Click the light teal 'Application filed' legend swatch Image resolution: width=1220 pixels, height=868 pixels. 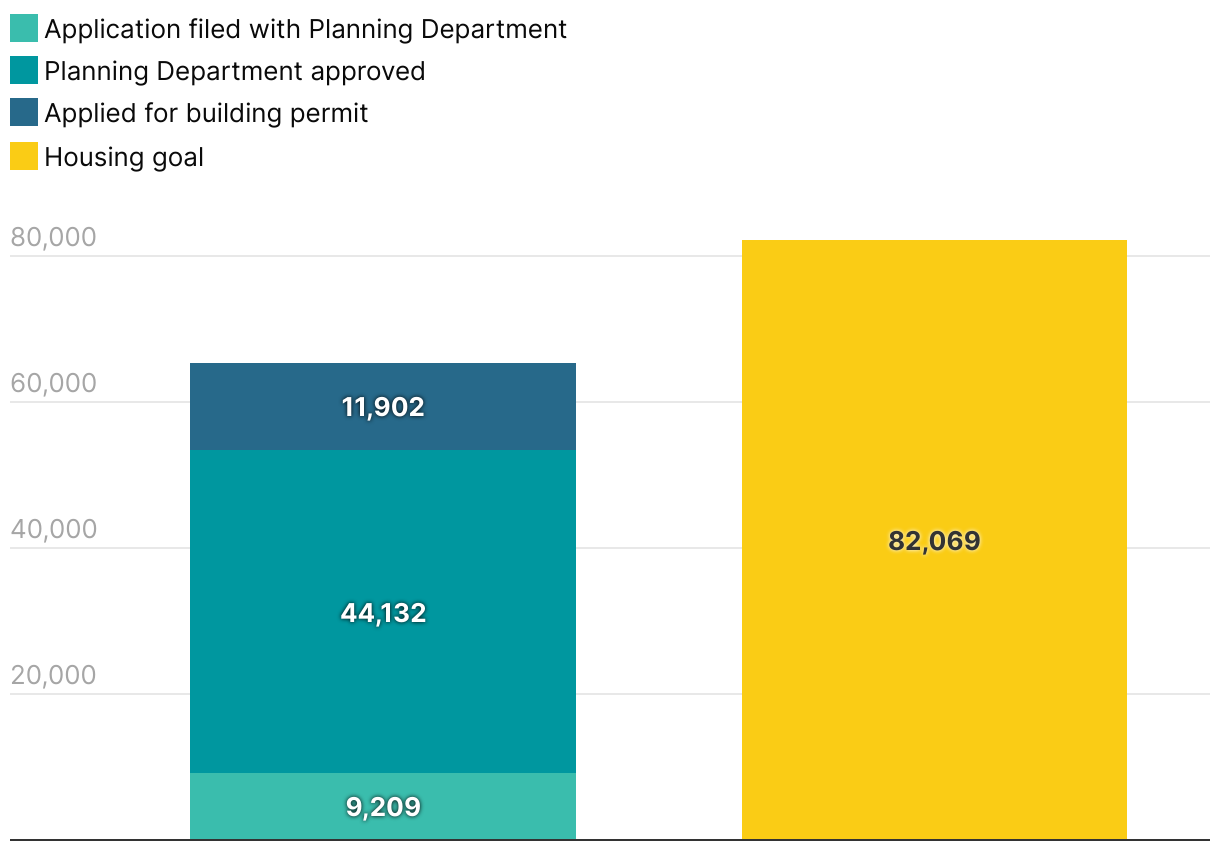point(24,29)
